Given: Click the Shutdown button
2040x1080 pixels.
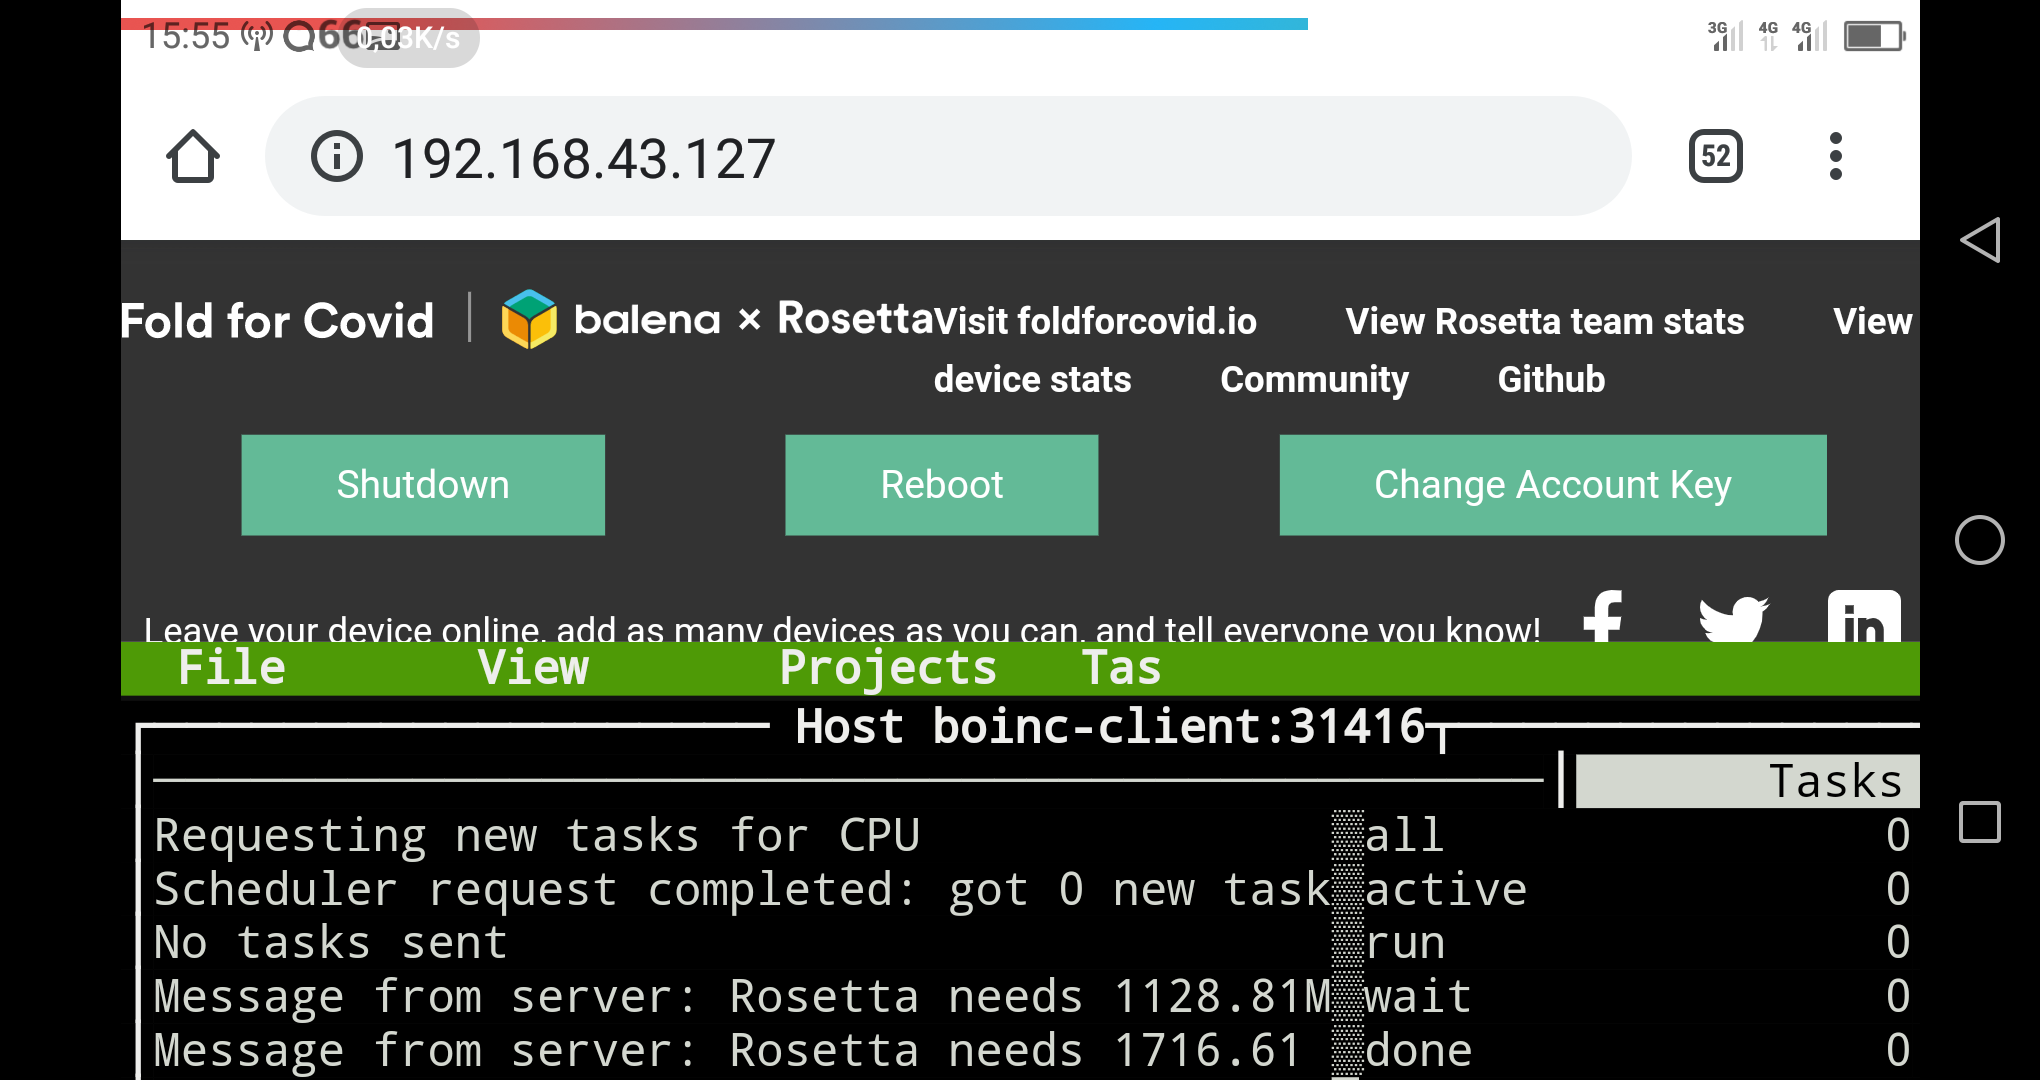Looking at the screenshot, I should [423, 485].
